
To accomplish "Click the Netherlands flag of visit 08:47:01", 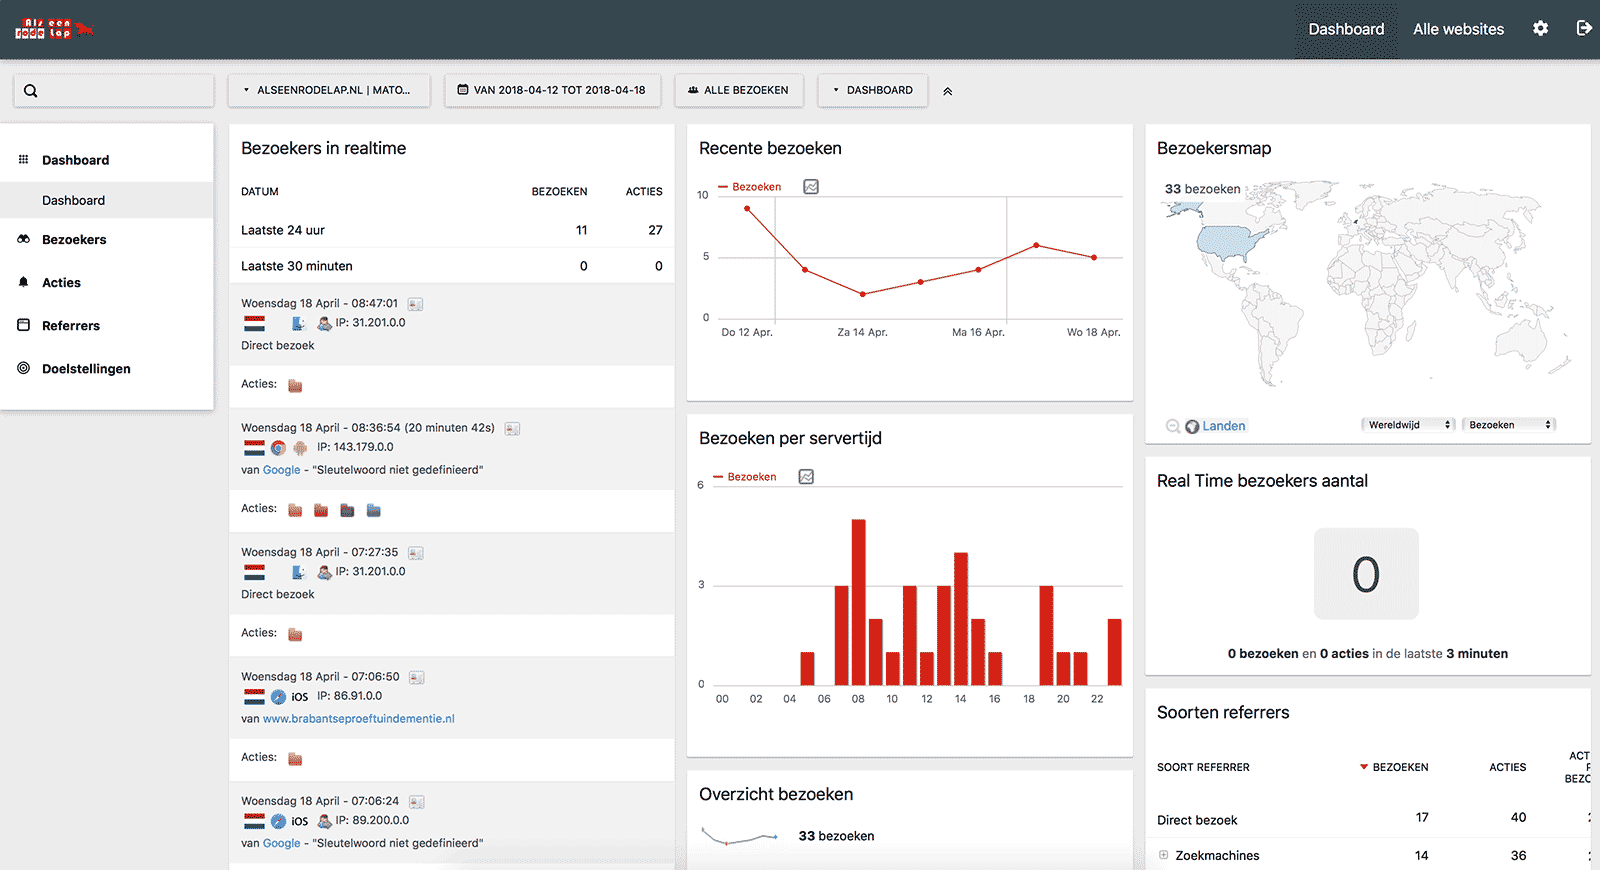I will coord(255,323).
